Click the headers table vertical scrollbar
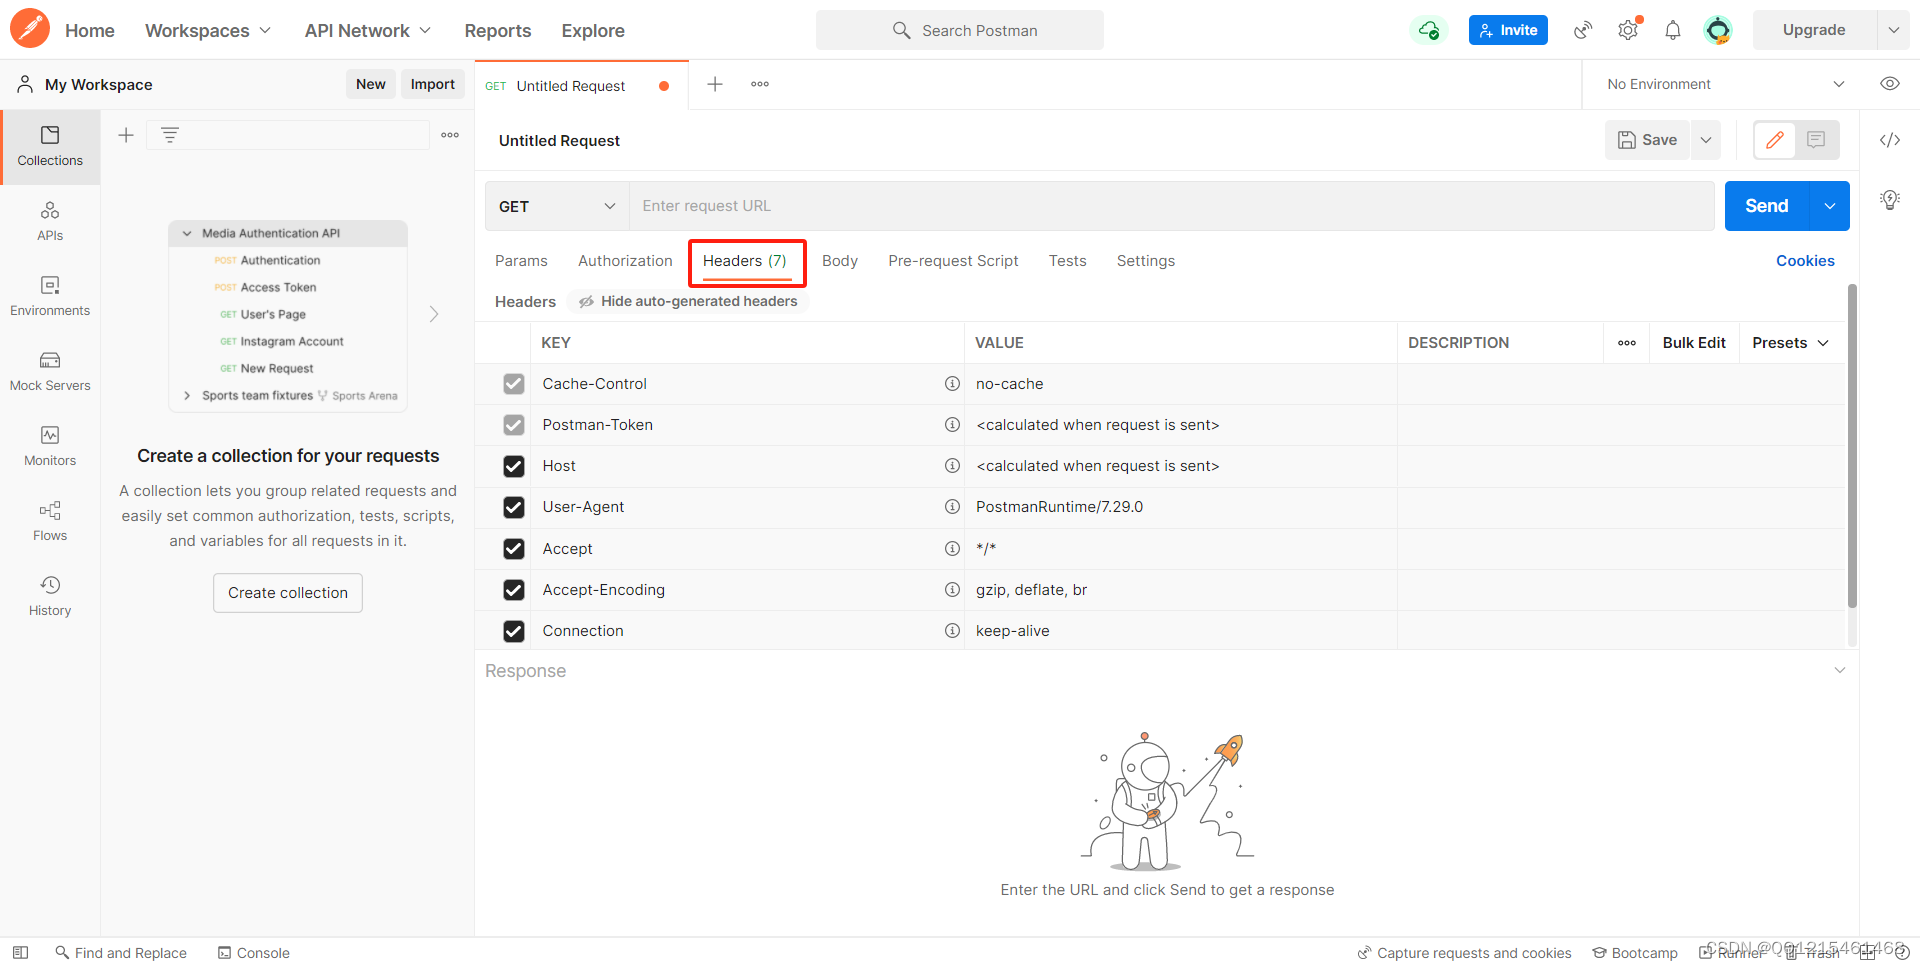 (1852, 446)
